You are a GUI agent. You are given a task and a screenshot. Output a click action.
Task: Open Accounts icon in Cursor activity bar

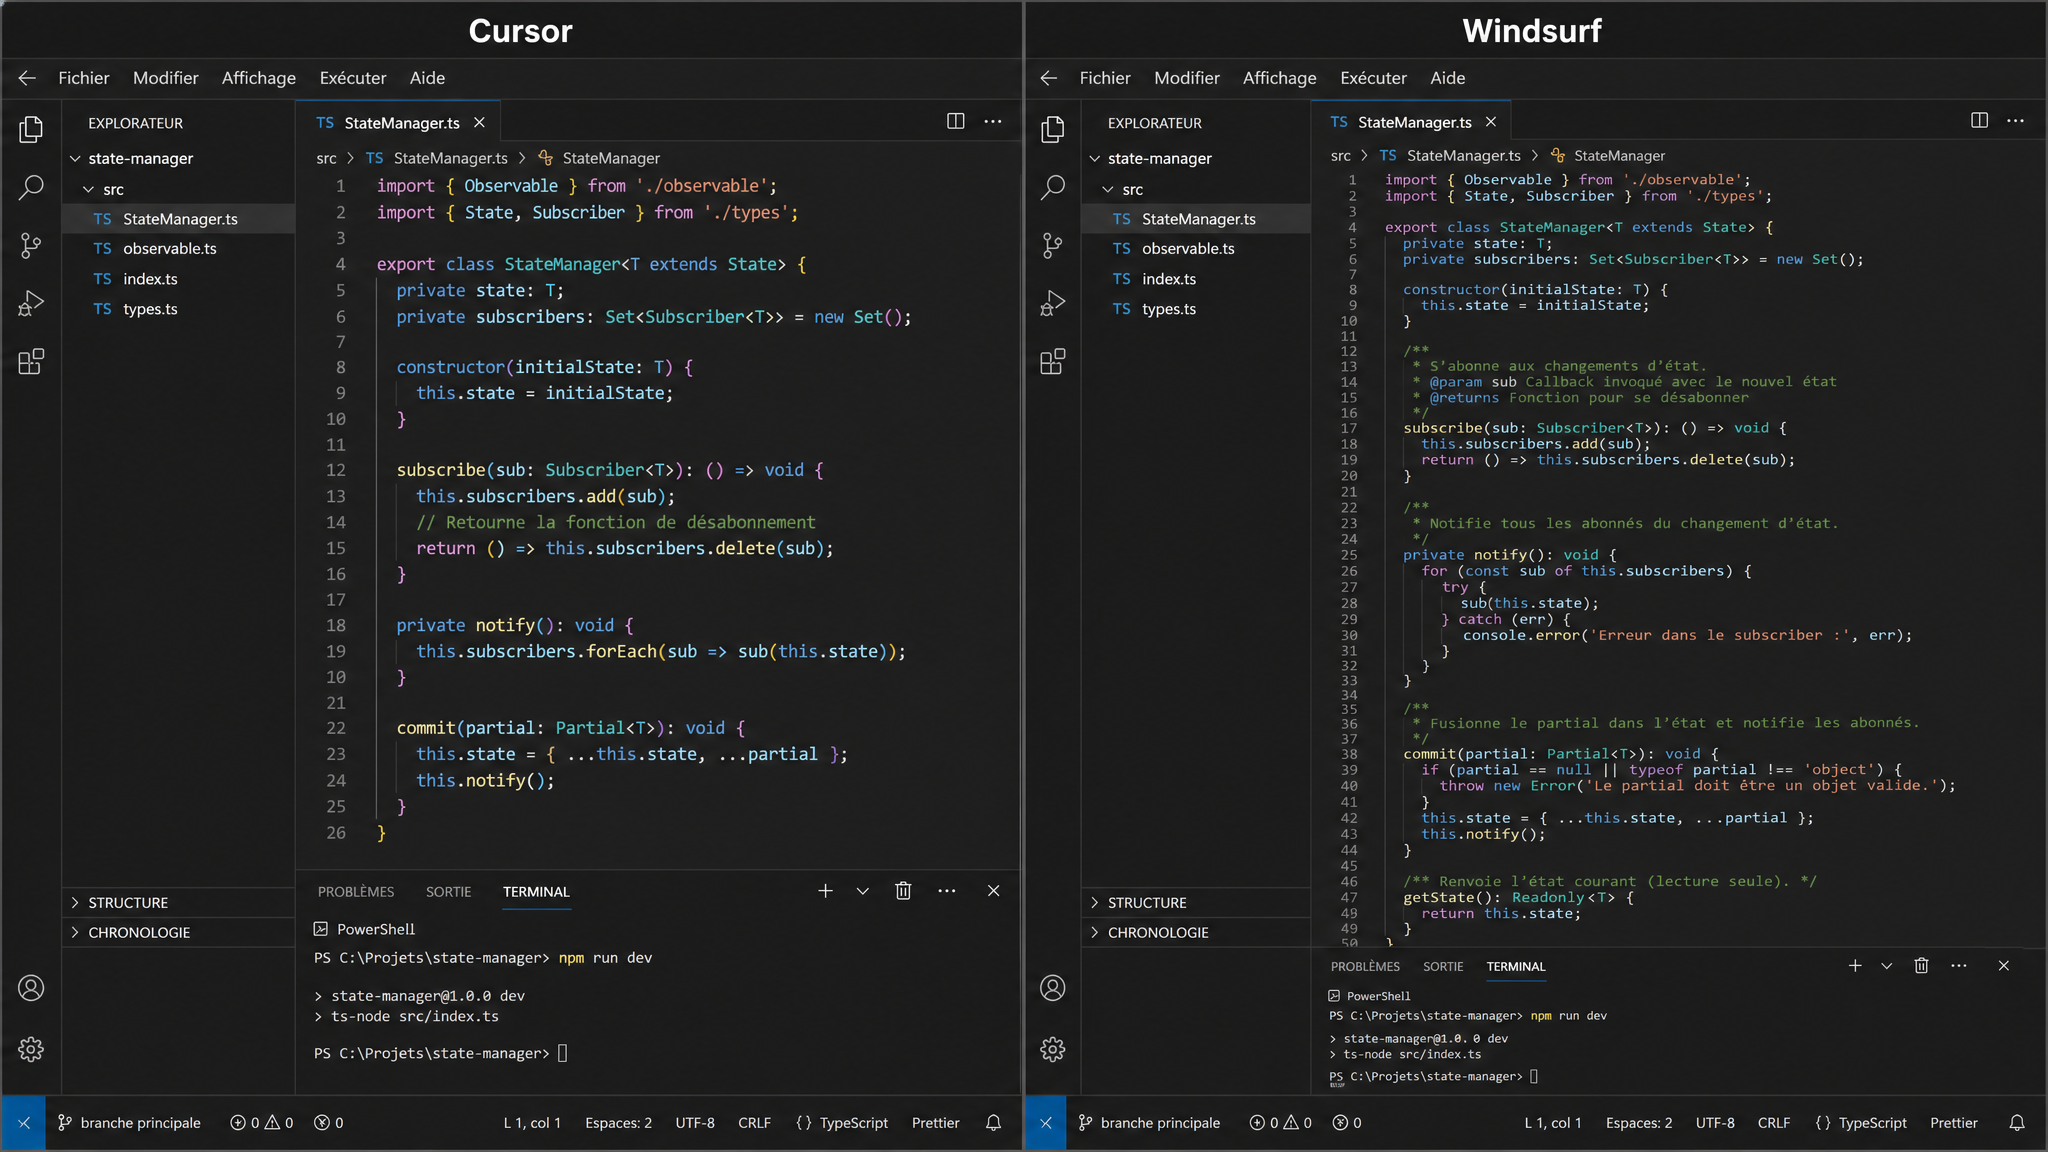pyautogui.click(x=31, y=988)
